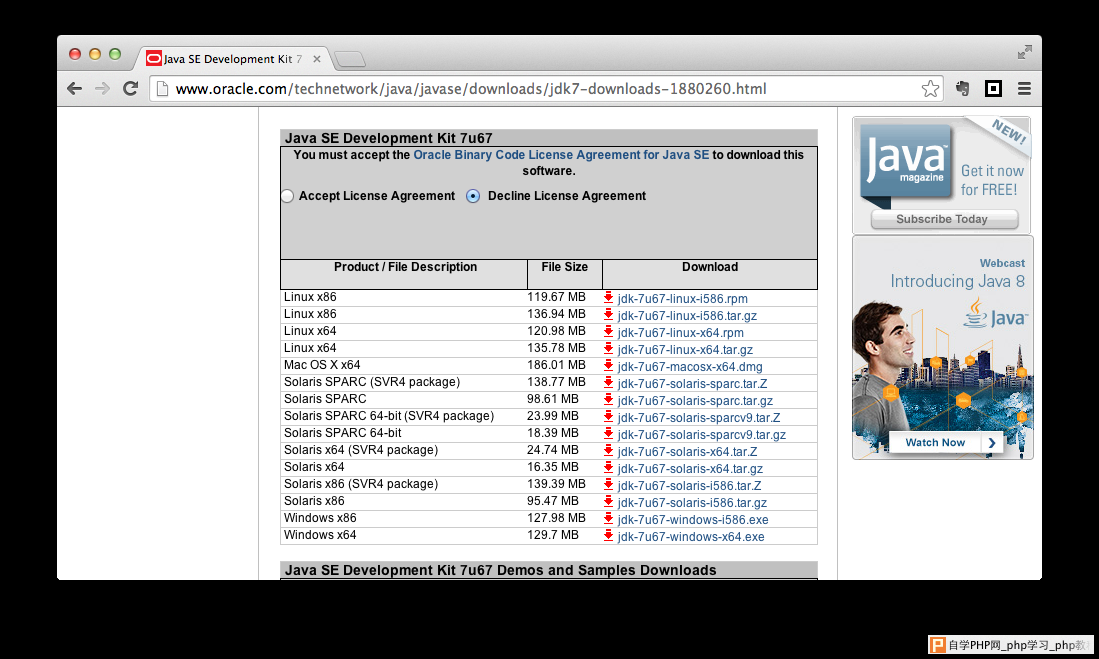
Task: Download jdk-7u67-solaris-x64.tar.gz
Action: (x=690, y=468)
